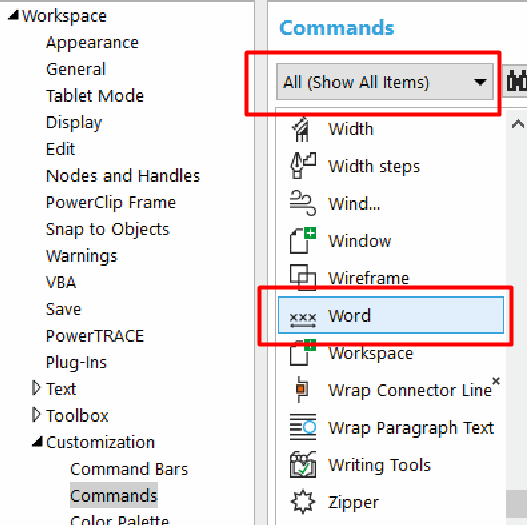Select PowerClip Frame option
Screen dimensions: 527x525
(x=111, y=203)
